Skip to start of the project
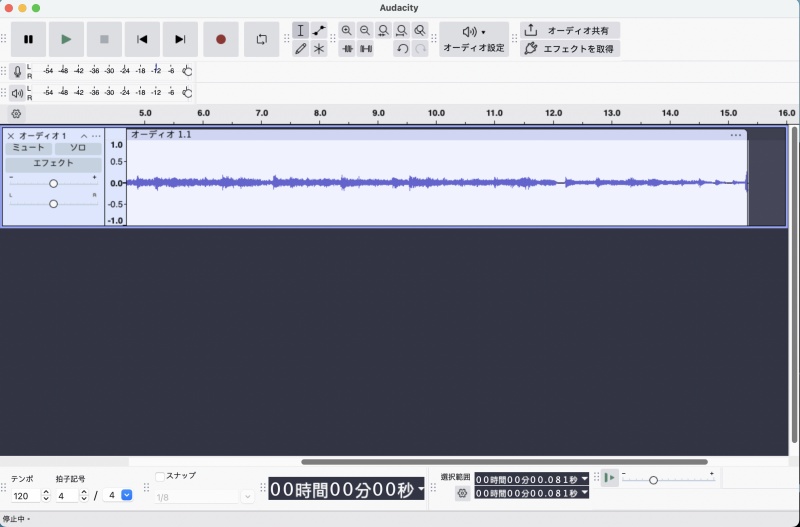The image size is (800, 527). click(142, 39)
